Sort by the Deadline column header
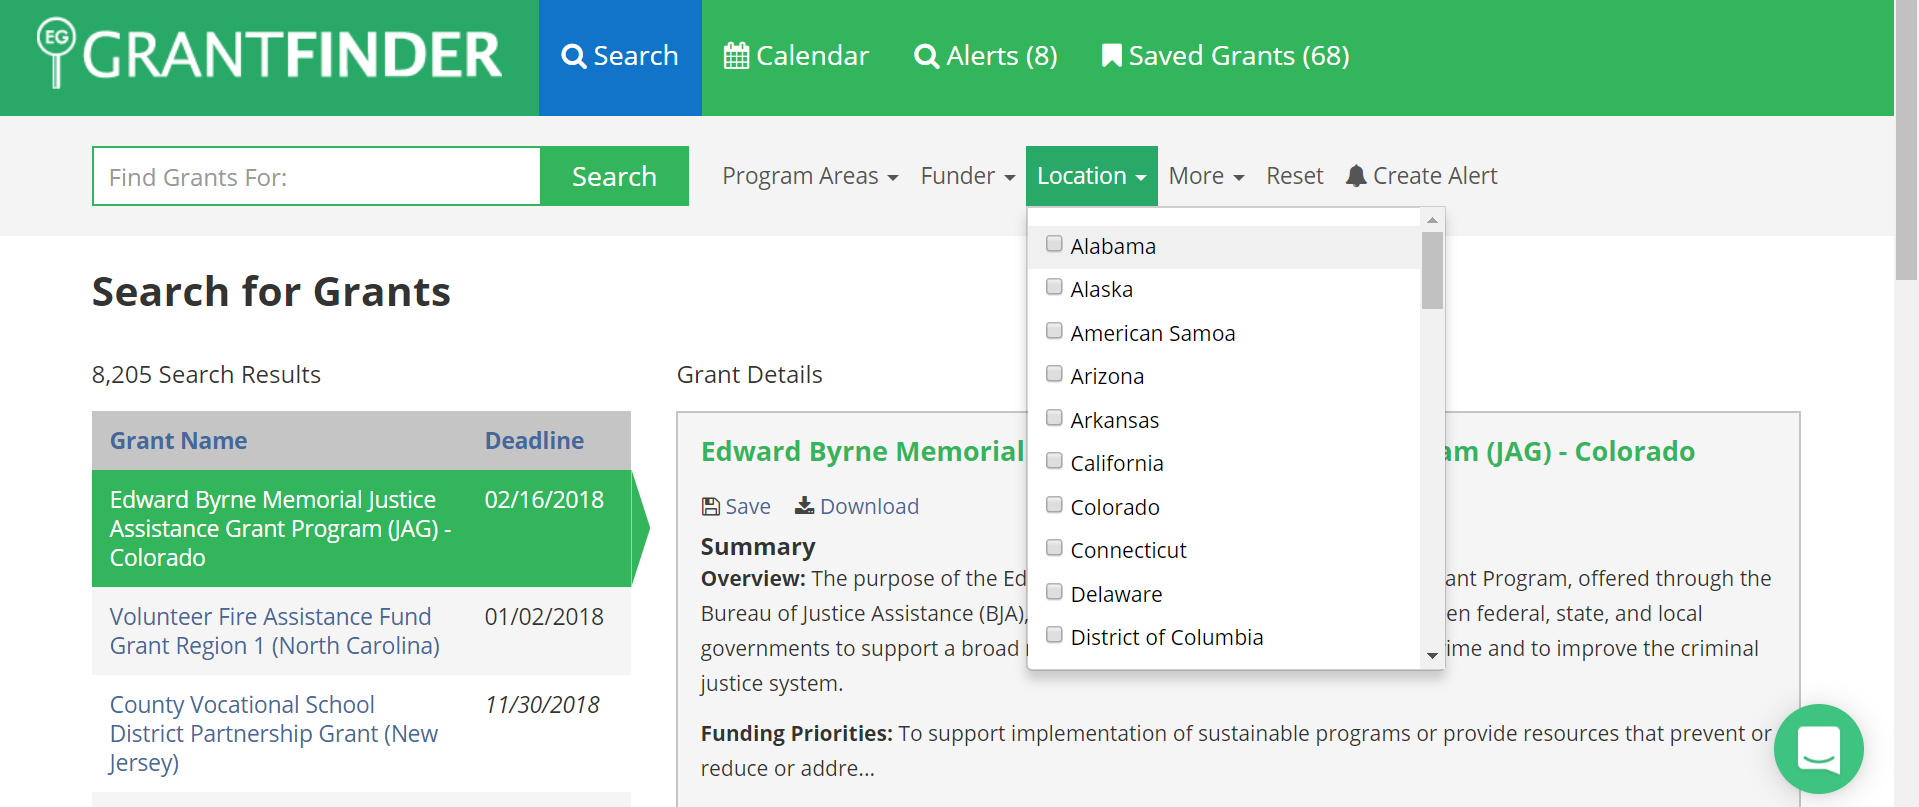1919x807 pixels. pos(534,441)
